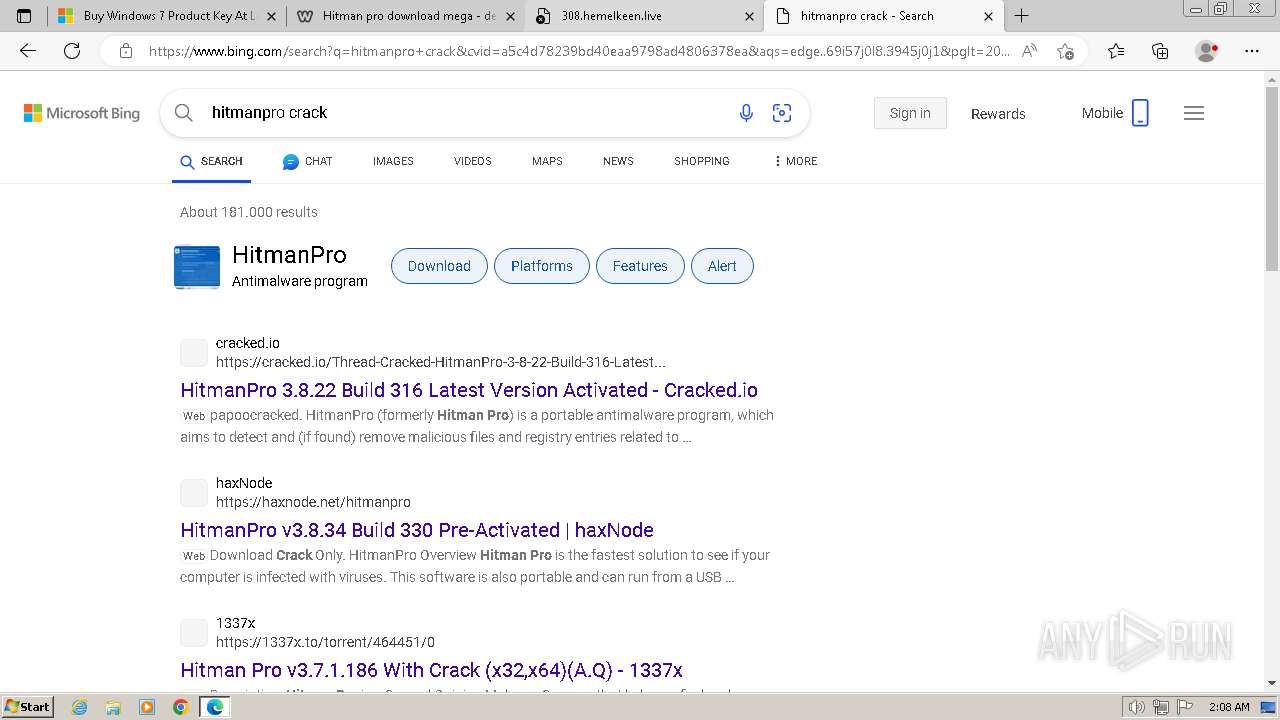Viewport: 1280px width, 720px height.
Task: Click the taskbar clock 2:08 AM
Action: [1229, 707]
